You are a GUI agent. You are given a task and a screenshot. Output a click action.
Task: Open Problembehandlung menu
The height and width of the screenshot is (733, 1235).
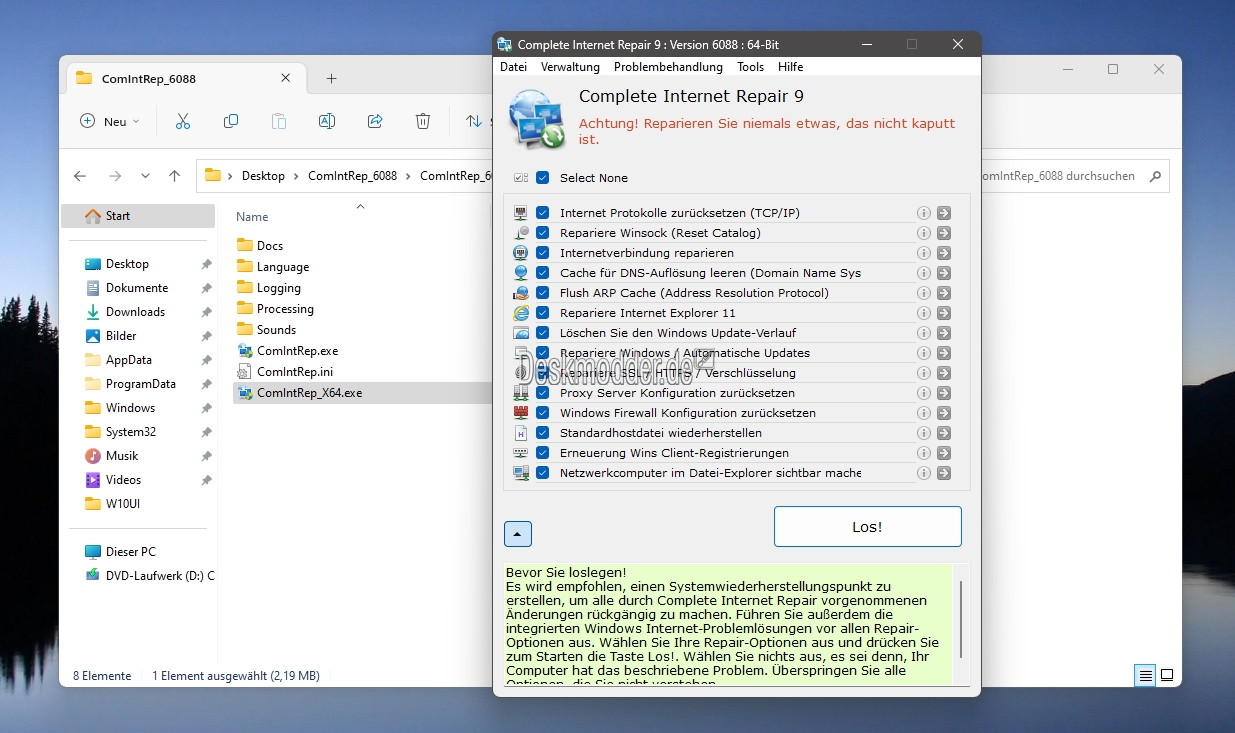[x=668, y=67]
